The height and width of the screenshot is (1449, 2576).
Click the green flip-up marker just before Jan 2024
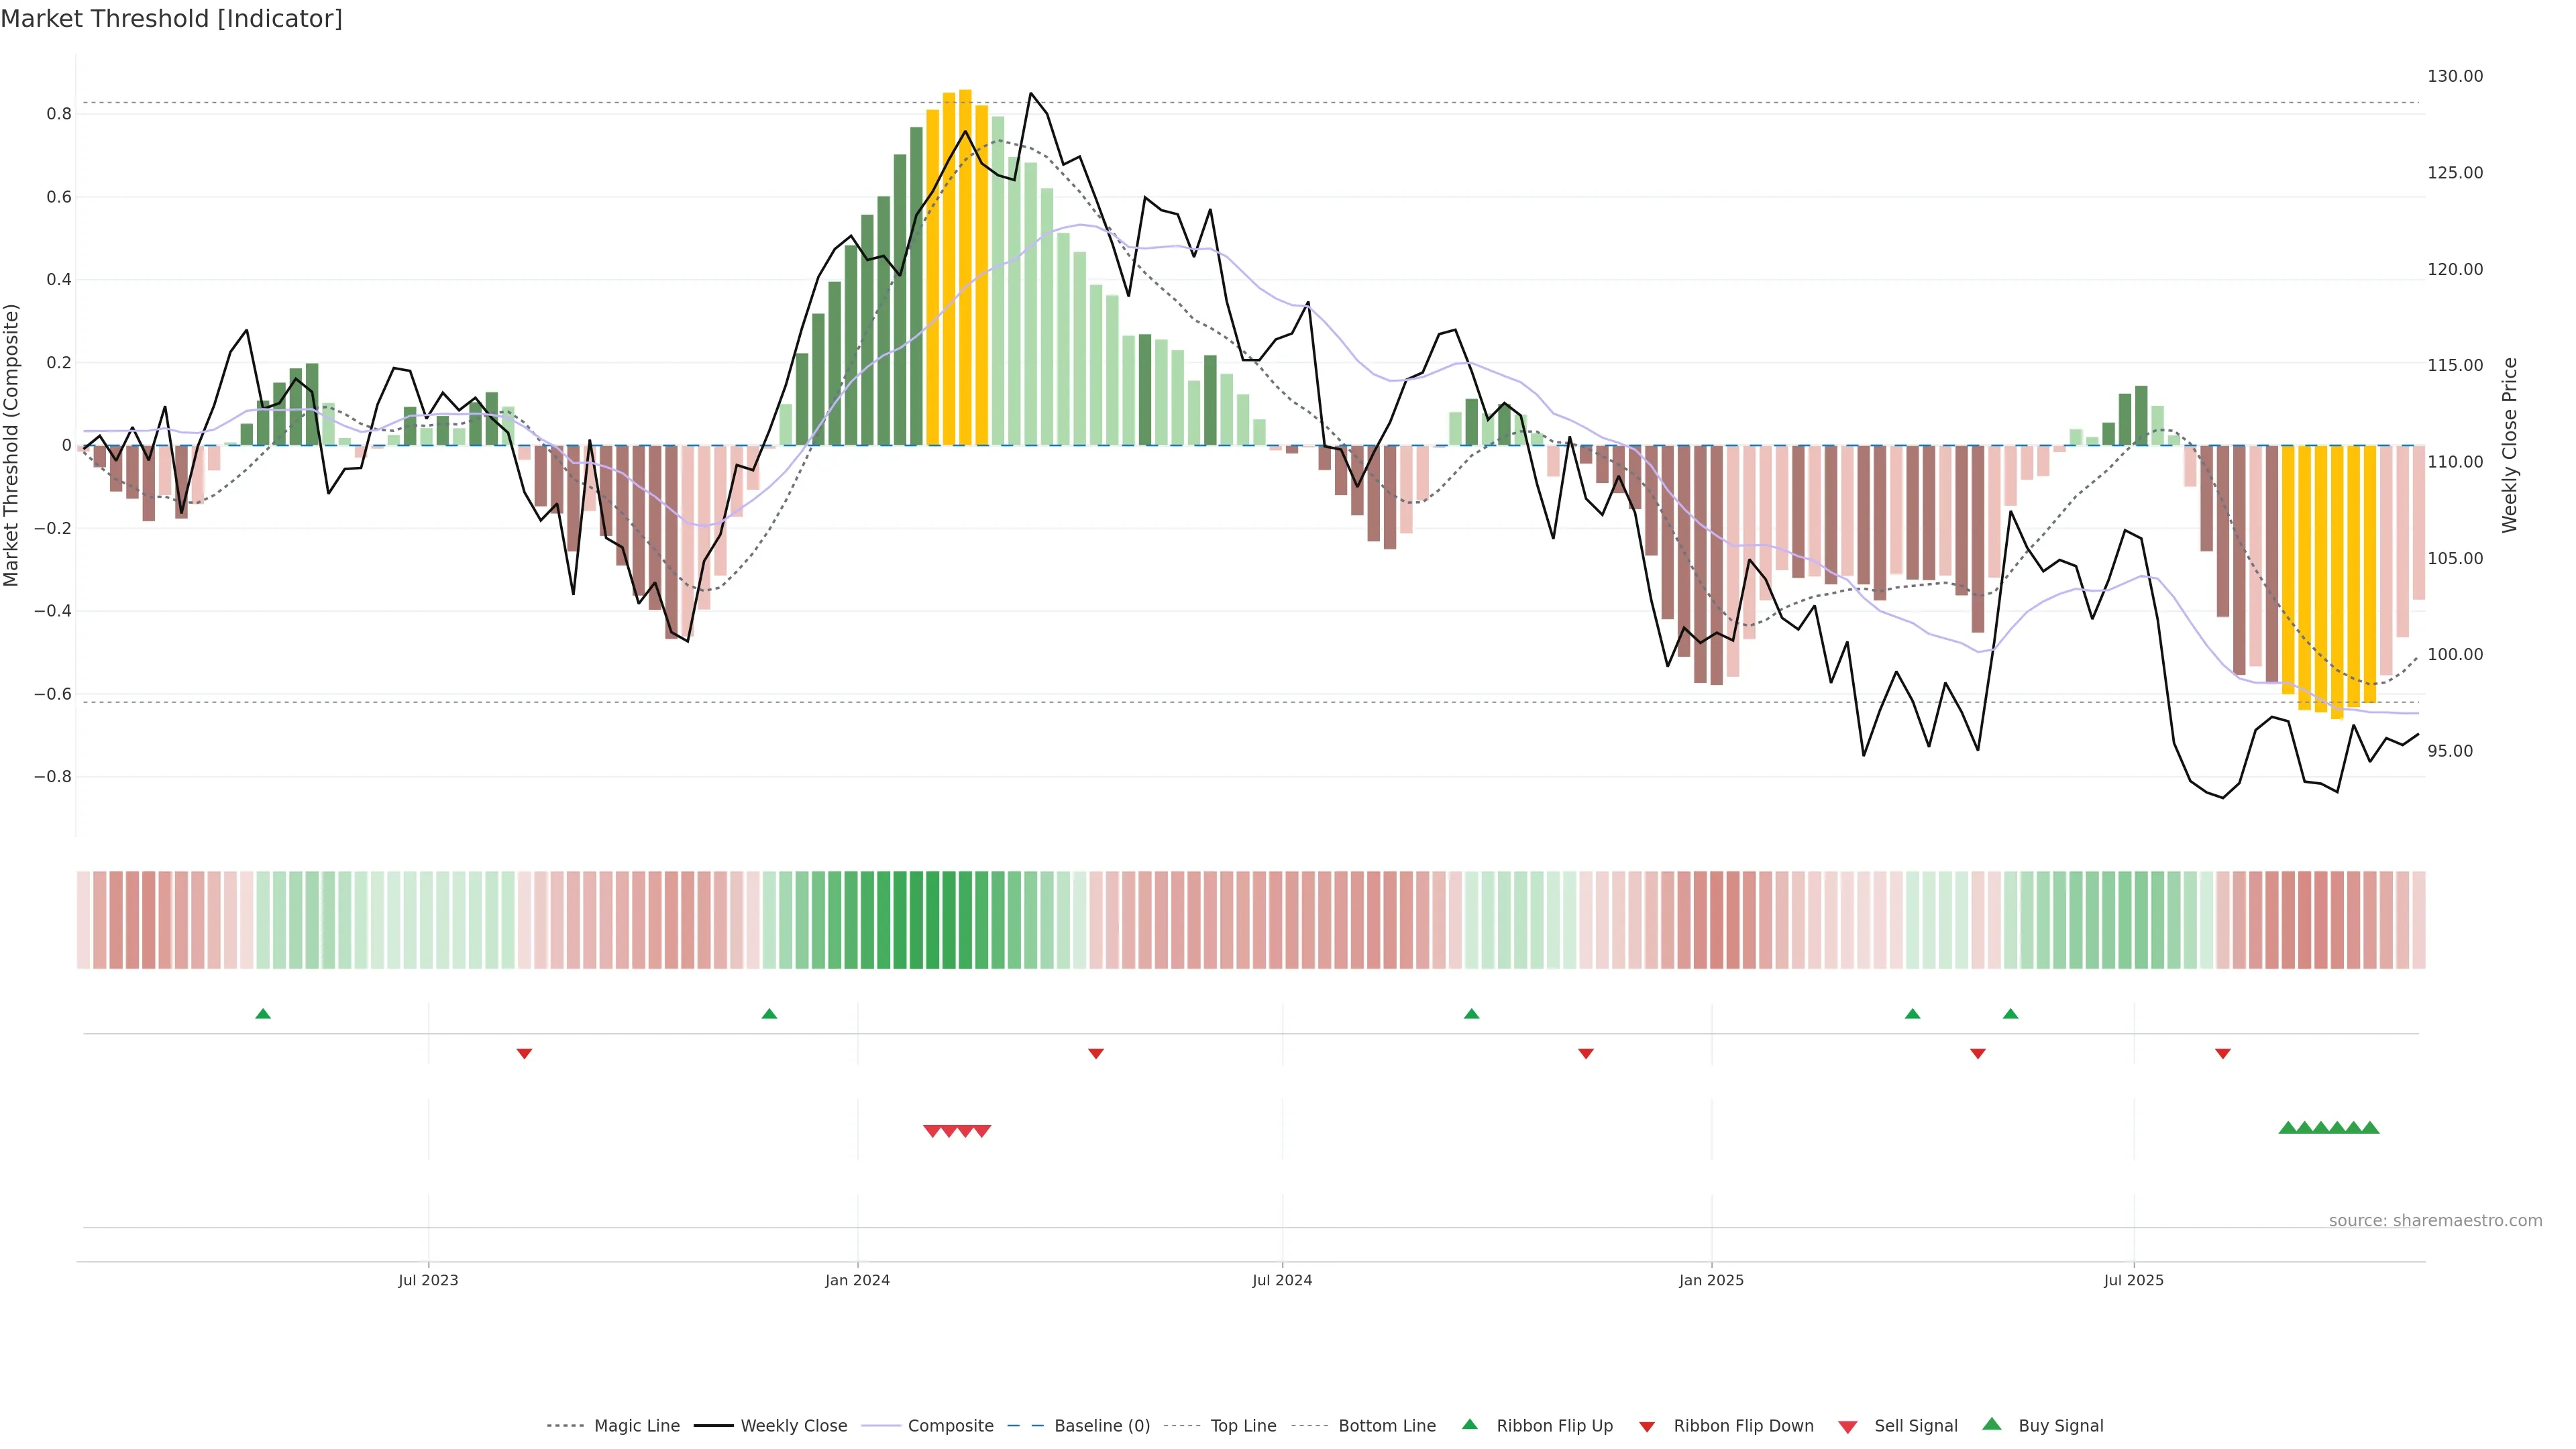[769, 1014]
